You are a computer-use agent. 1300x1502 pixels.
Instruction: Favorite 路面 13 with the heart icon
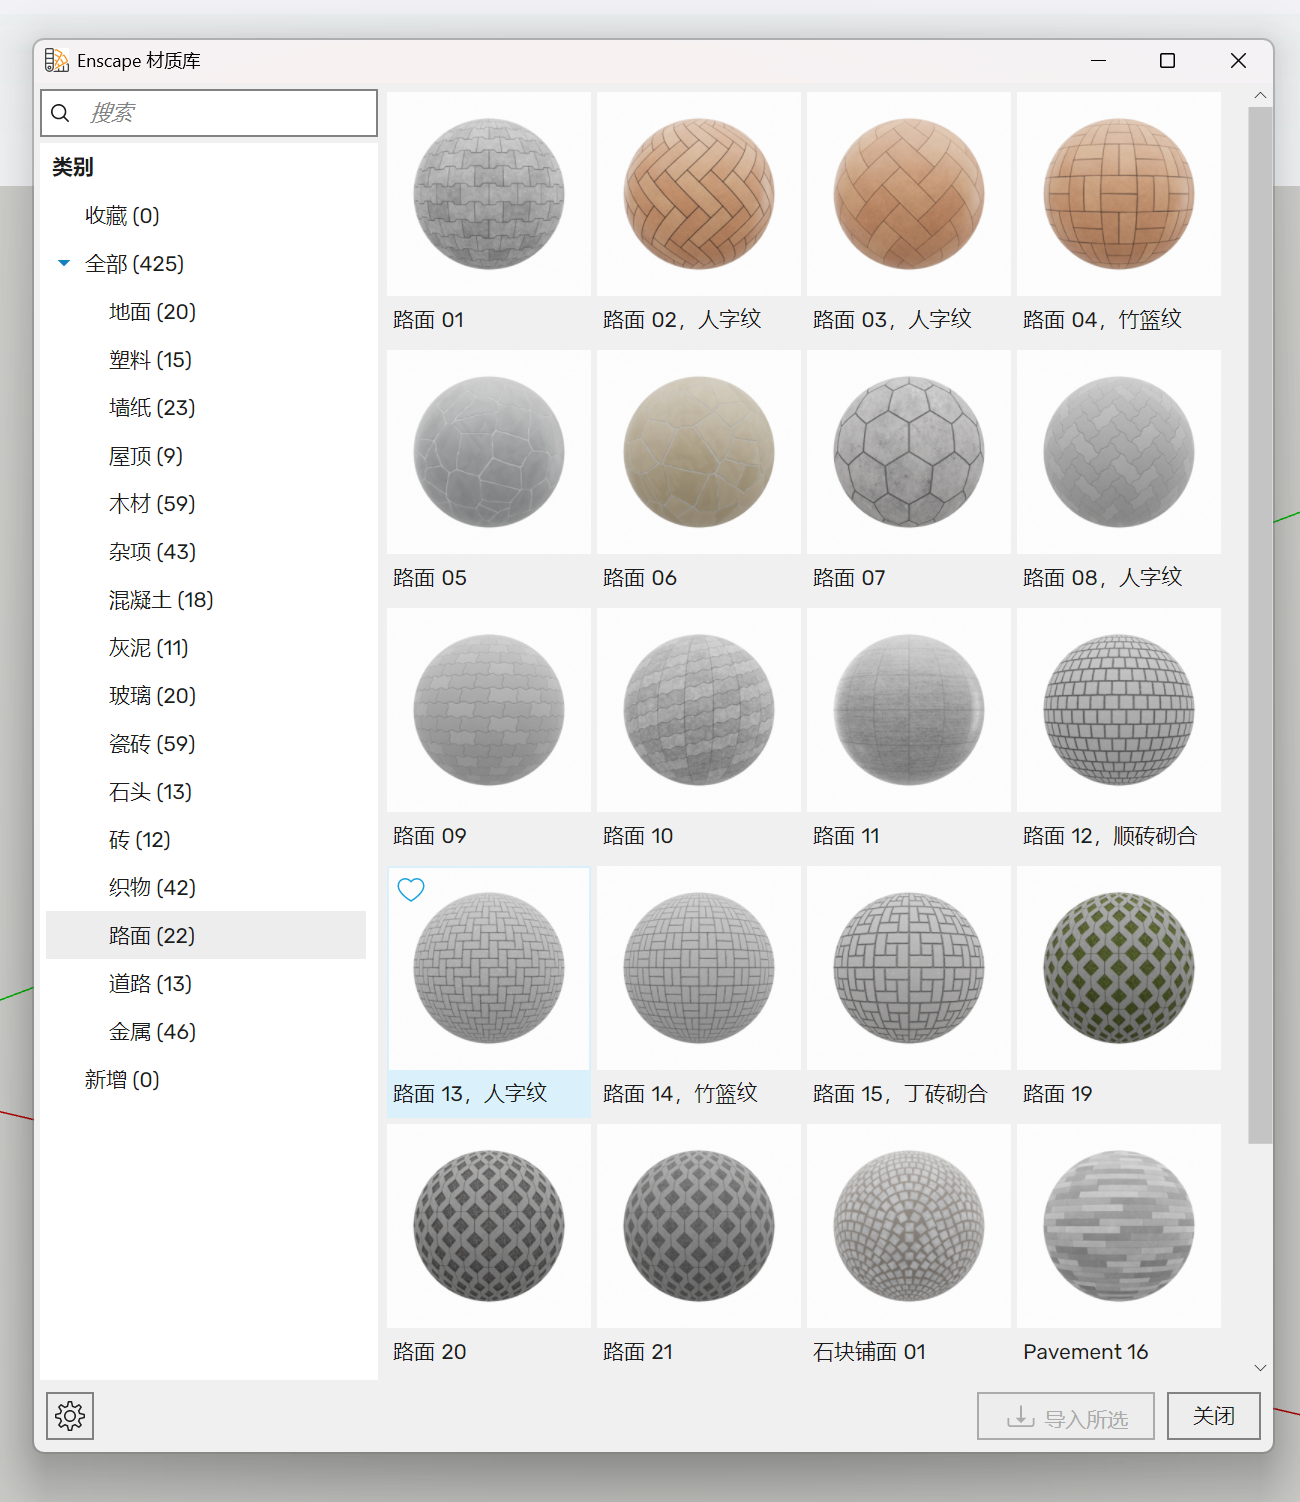pyautogui.click(x=411, y=889)
